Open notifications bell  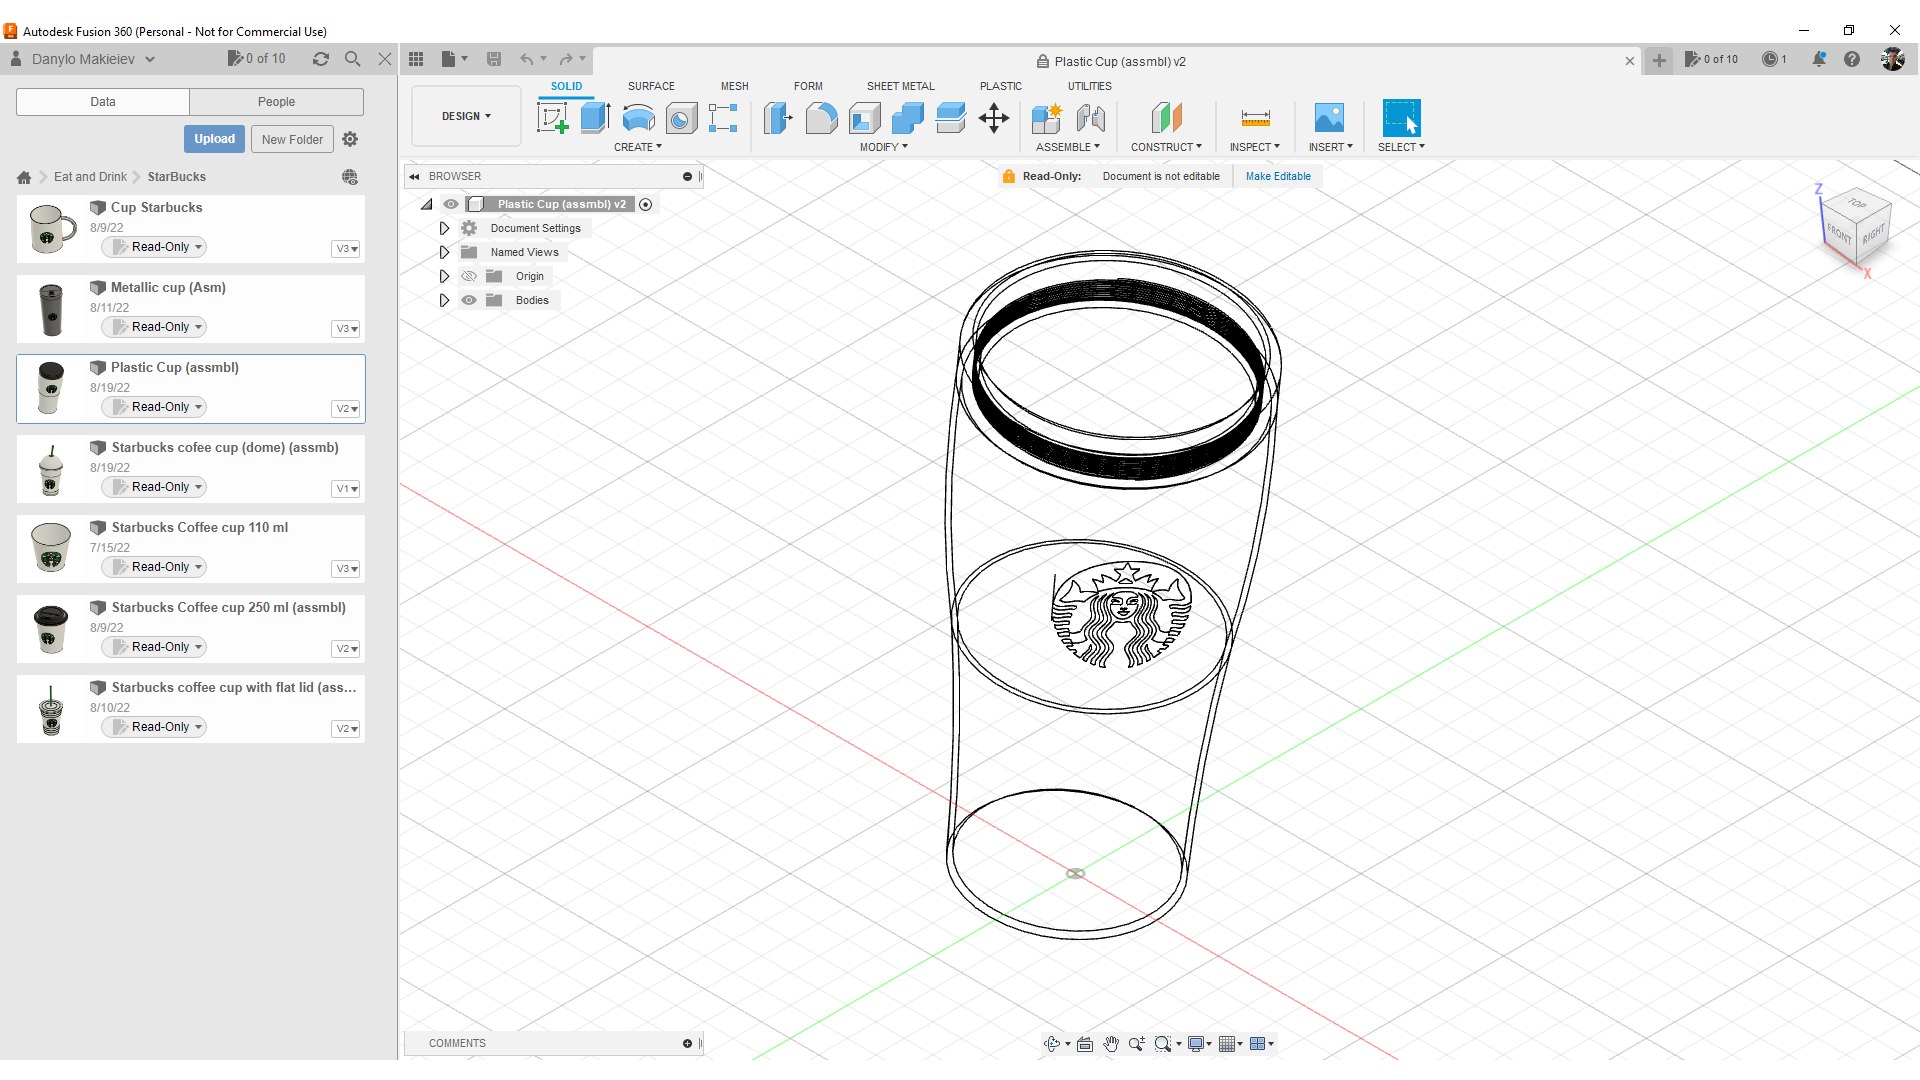click(1819, 59)
